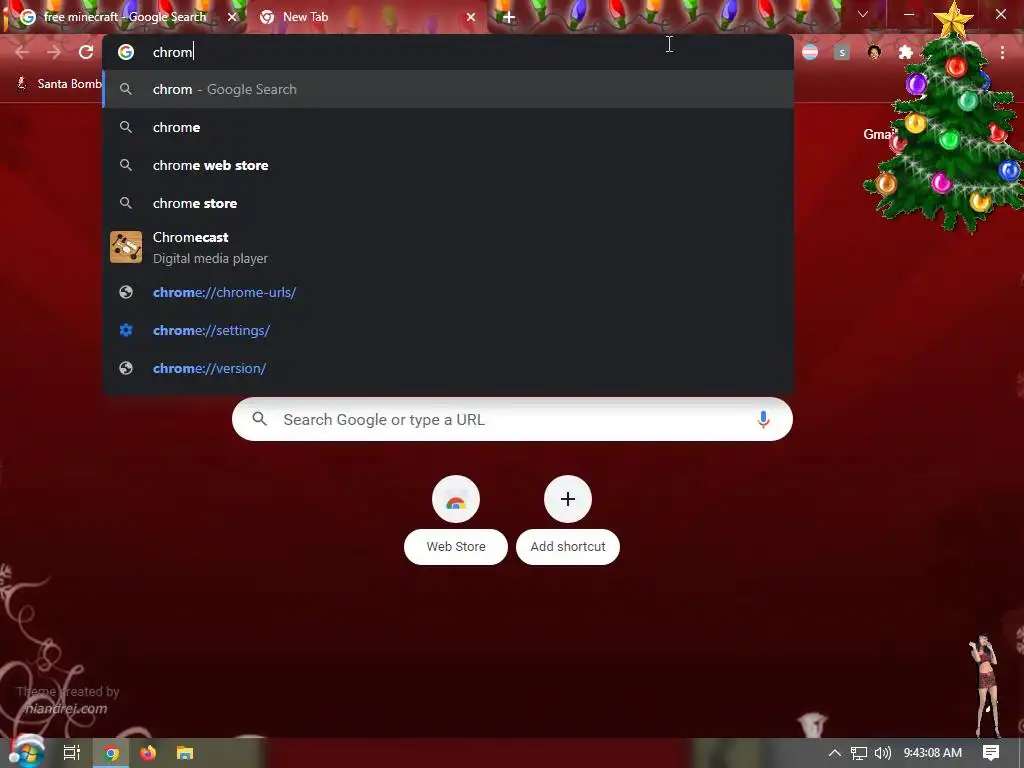Pick the 'chrome web store' suggestion
The width and height of the screenshot is (1024, 768).
tap(448, 165)
